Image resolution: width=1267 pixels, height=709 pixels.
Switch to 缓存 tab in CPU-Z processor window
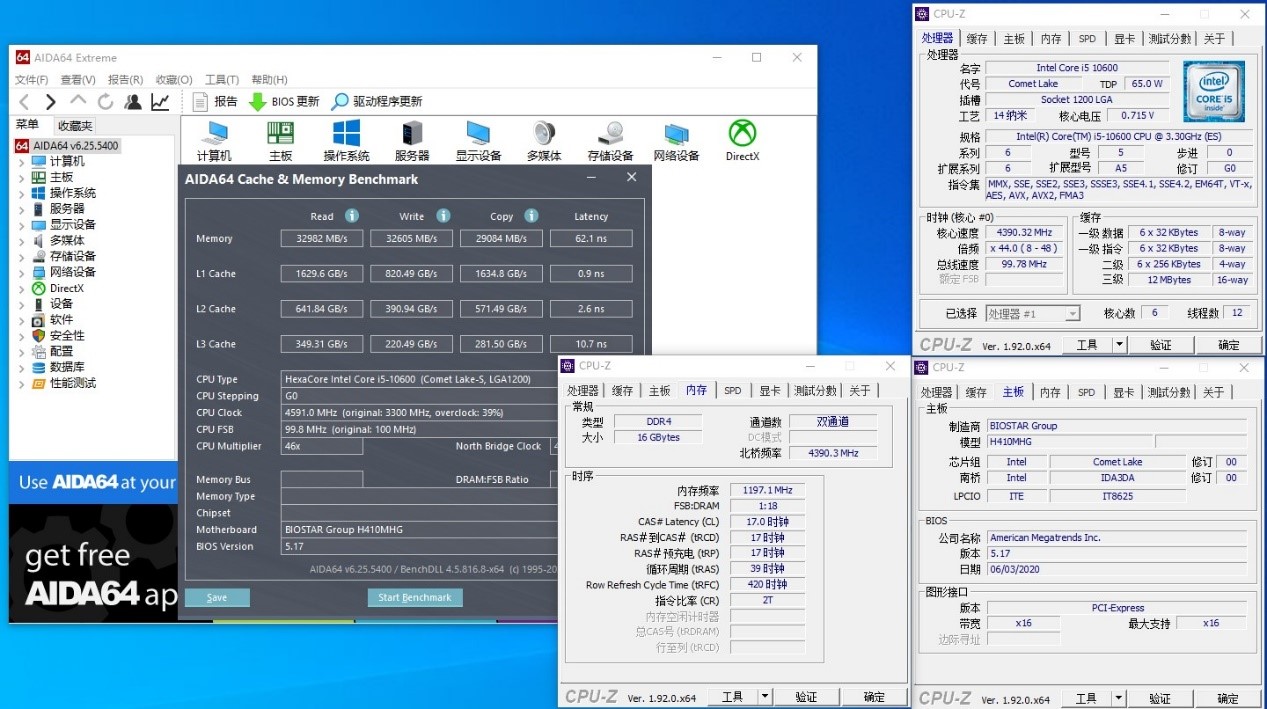click(x=977, y=39)
